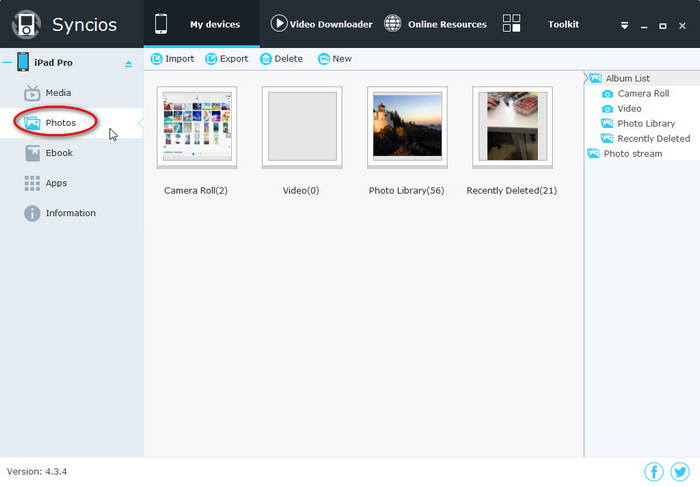The width and height of the screenshot is (700, 487).
Task: Open the Online Resources tab
Action: [435, 24]
